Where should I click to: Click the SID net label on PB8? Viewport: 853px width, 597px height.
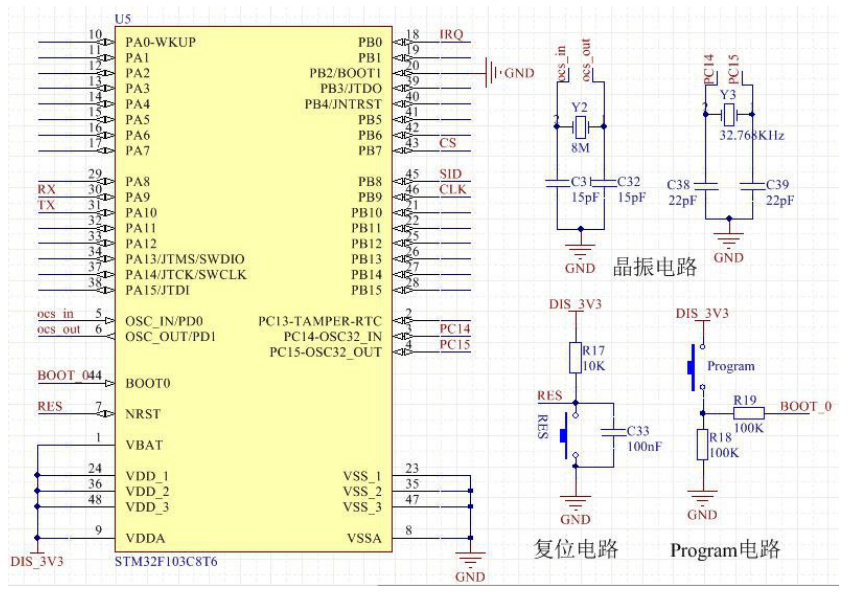click(x=450, y=174)
